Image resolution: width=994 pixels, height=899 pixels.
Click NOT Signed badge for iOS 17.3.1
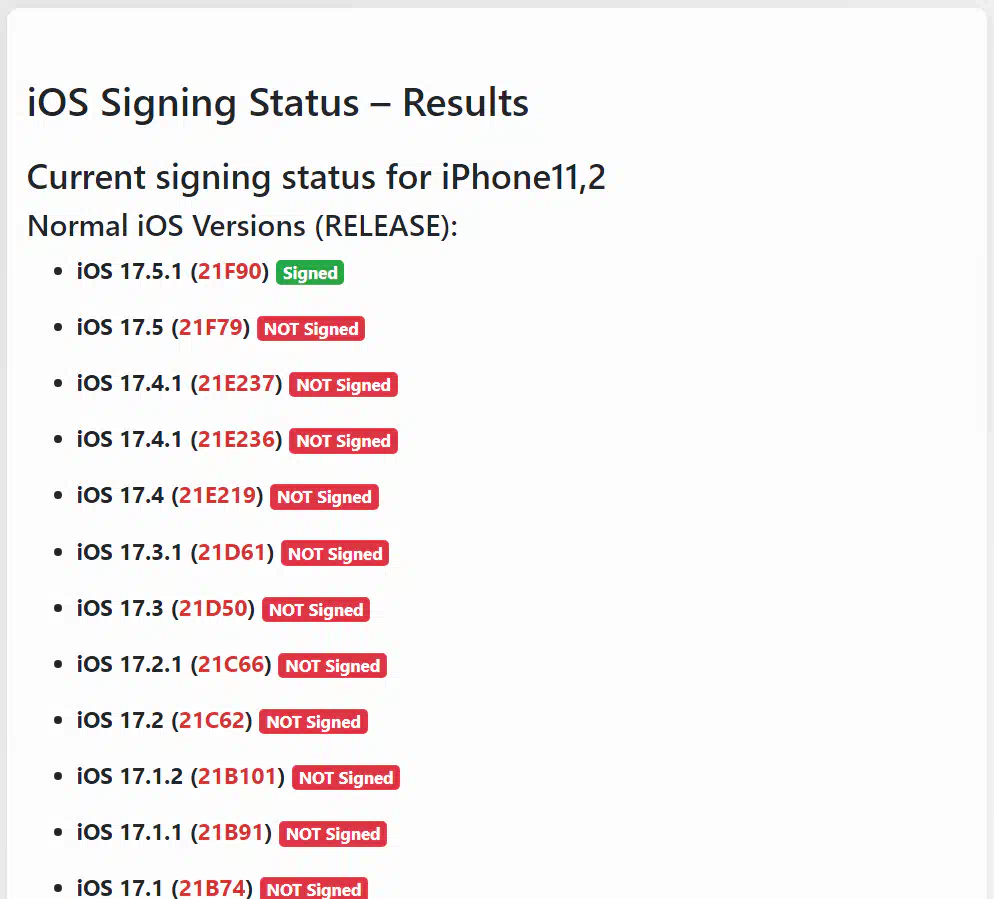[335, 553]
